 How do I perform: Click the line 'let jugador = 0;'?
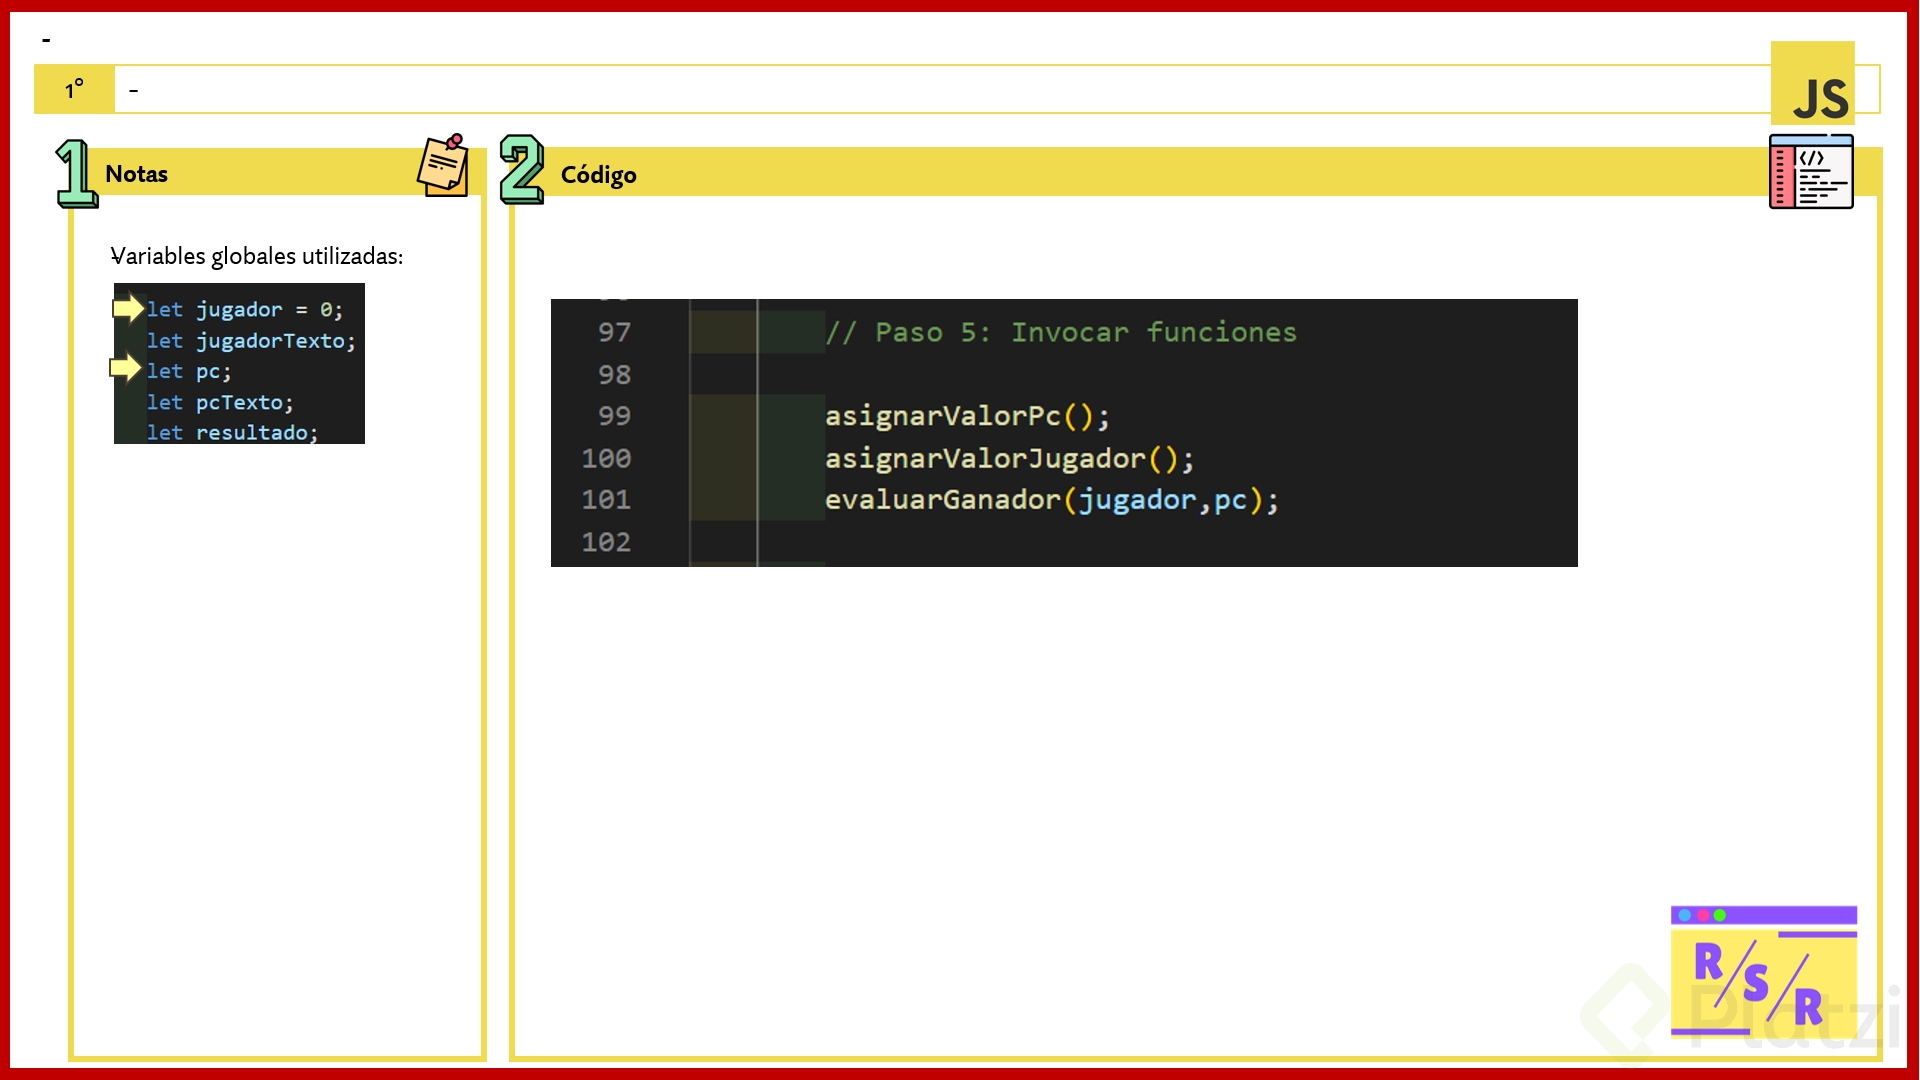[x=245, y=310]
